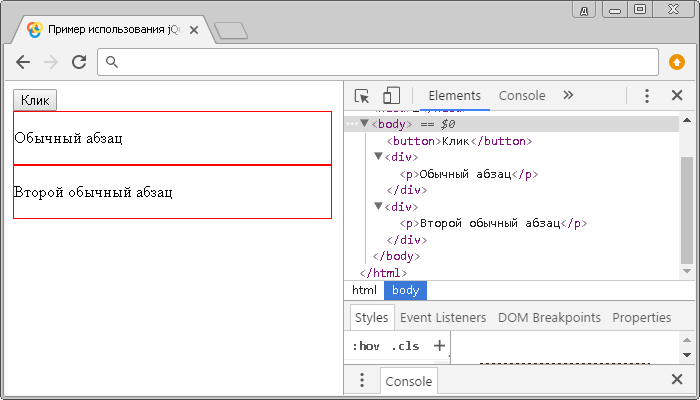Open the Event Listeners pane

pos(443,317)
